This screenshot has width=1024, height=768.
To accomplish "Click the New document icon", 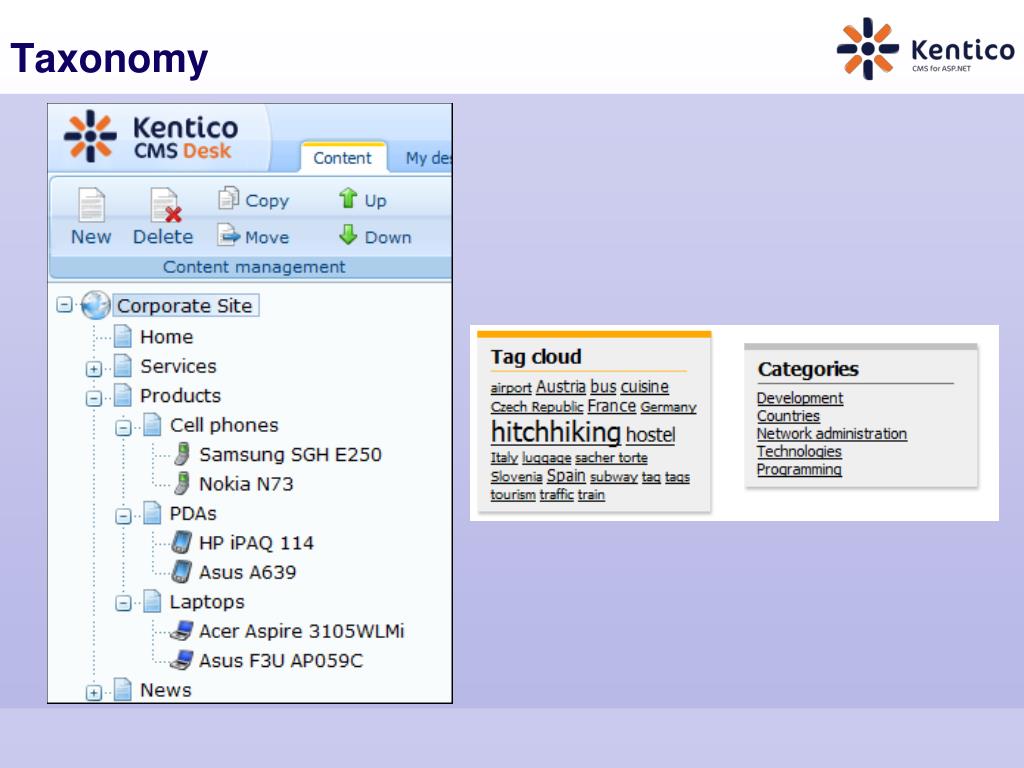I will (91, 205).
